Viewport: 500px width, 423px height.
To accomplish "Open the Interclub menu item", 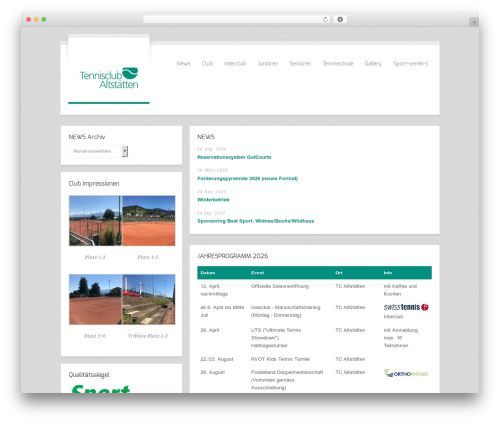I will point(235,63).
